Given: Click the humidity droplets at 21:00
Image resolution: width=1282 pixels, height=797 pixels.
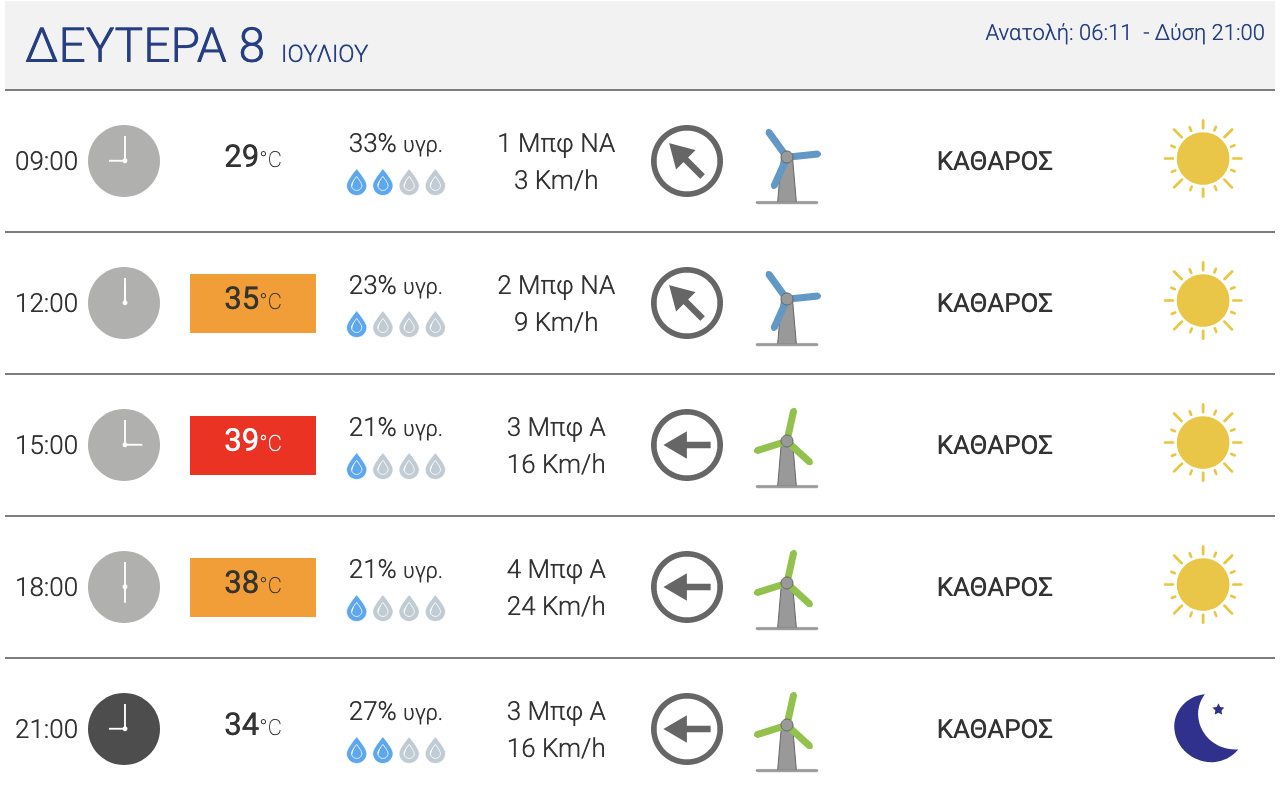Looking at the screenshot, I should 396,751.
